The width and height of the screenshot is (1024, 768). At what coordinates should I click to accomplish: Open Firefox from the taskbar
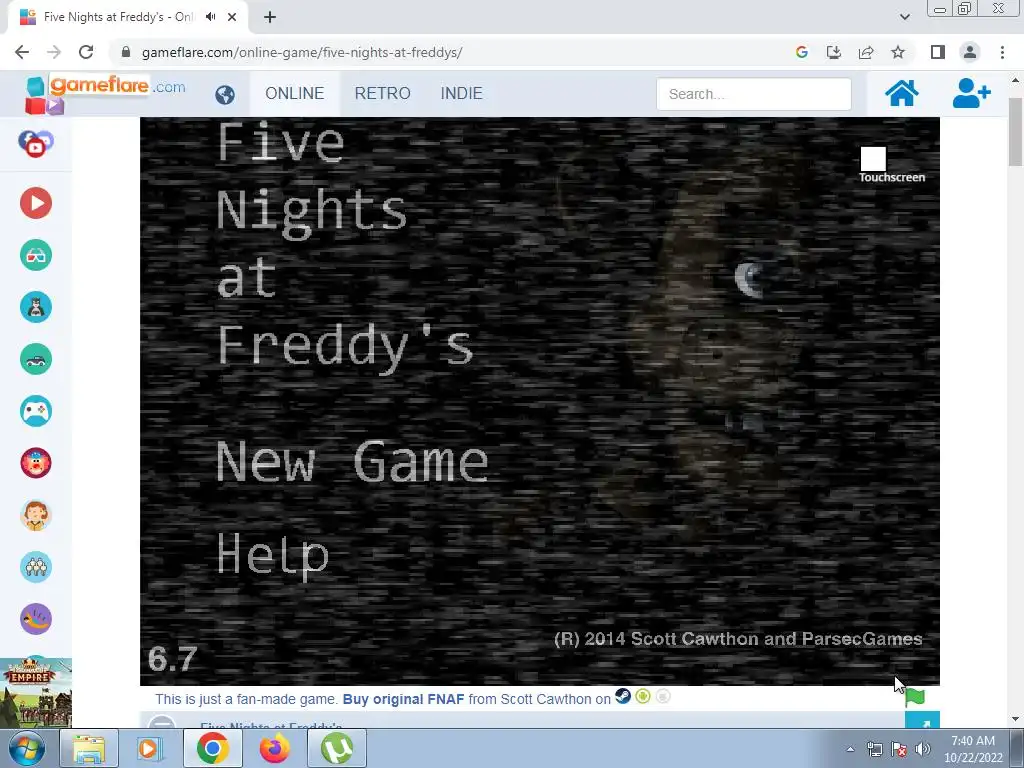click(x=274, y=748)
